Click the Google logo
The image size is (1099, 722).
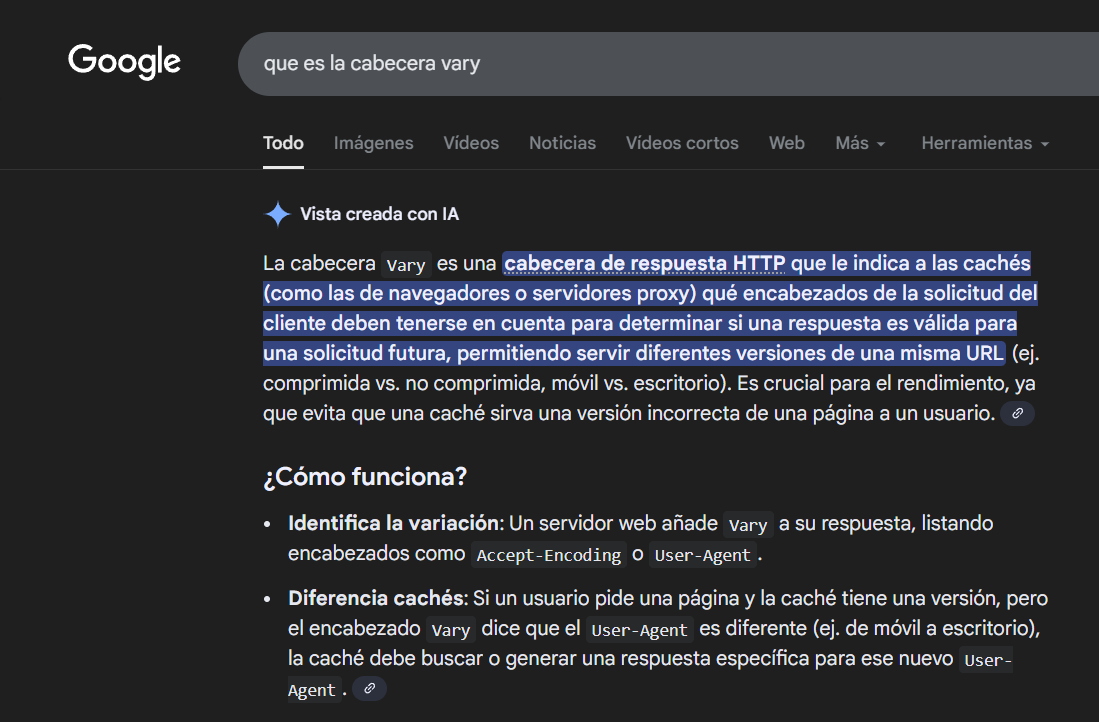coord(124,62)
